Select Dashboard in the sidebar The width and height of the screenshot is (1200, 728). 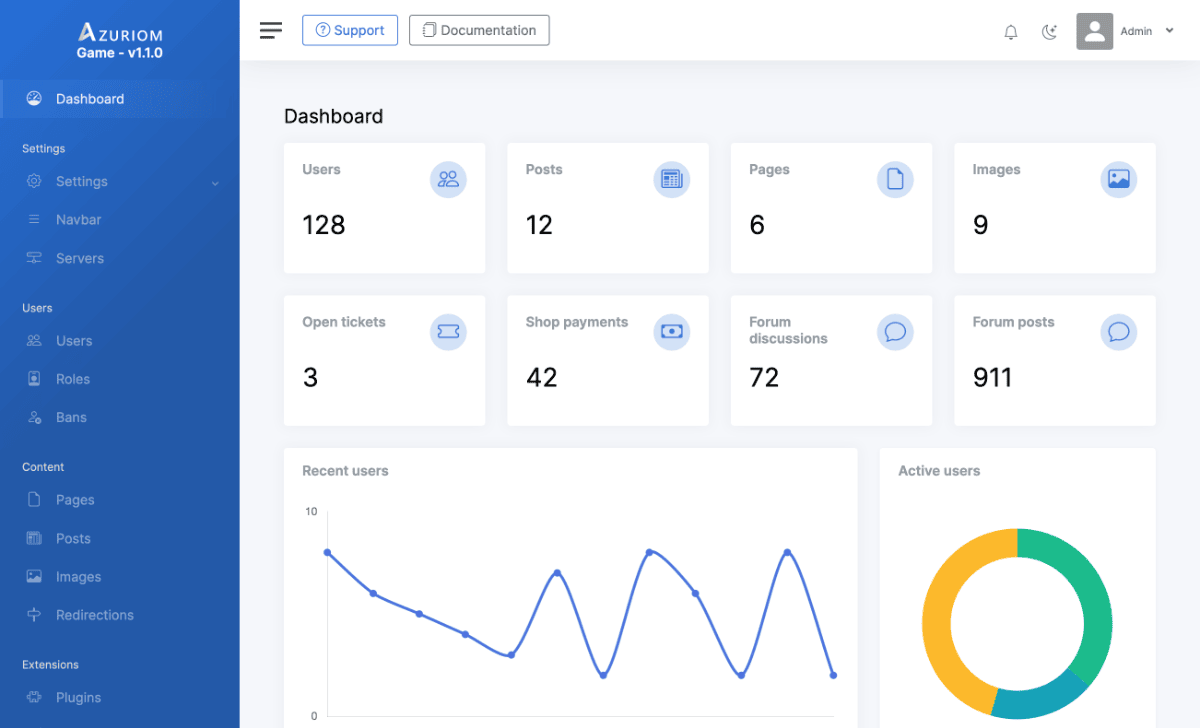click(90, 99)
